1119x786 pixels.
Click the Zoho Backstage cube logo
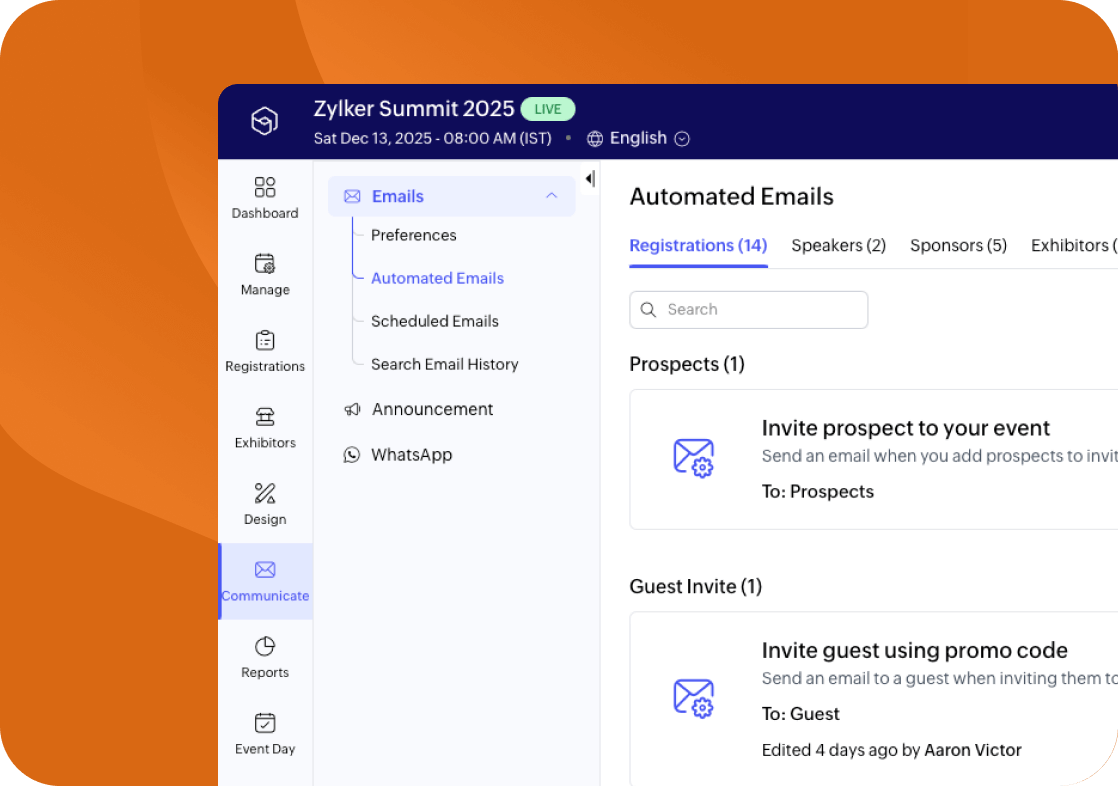coord(264,121)
